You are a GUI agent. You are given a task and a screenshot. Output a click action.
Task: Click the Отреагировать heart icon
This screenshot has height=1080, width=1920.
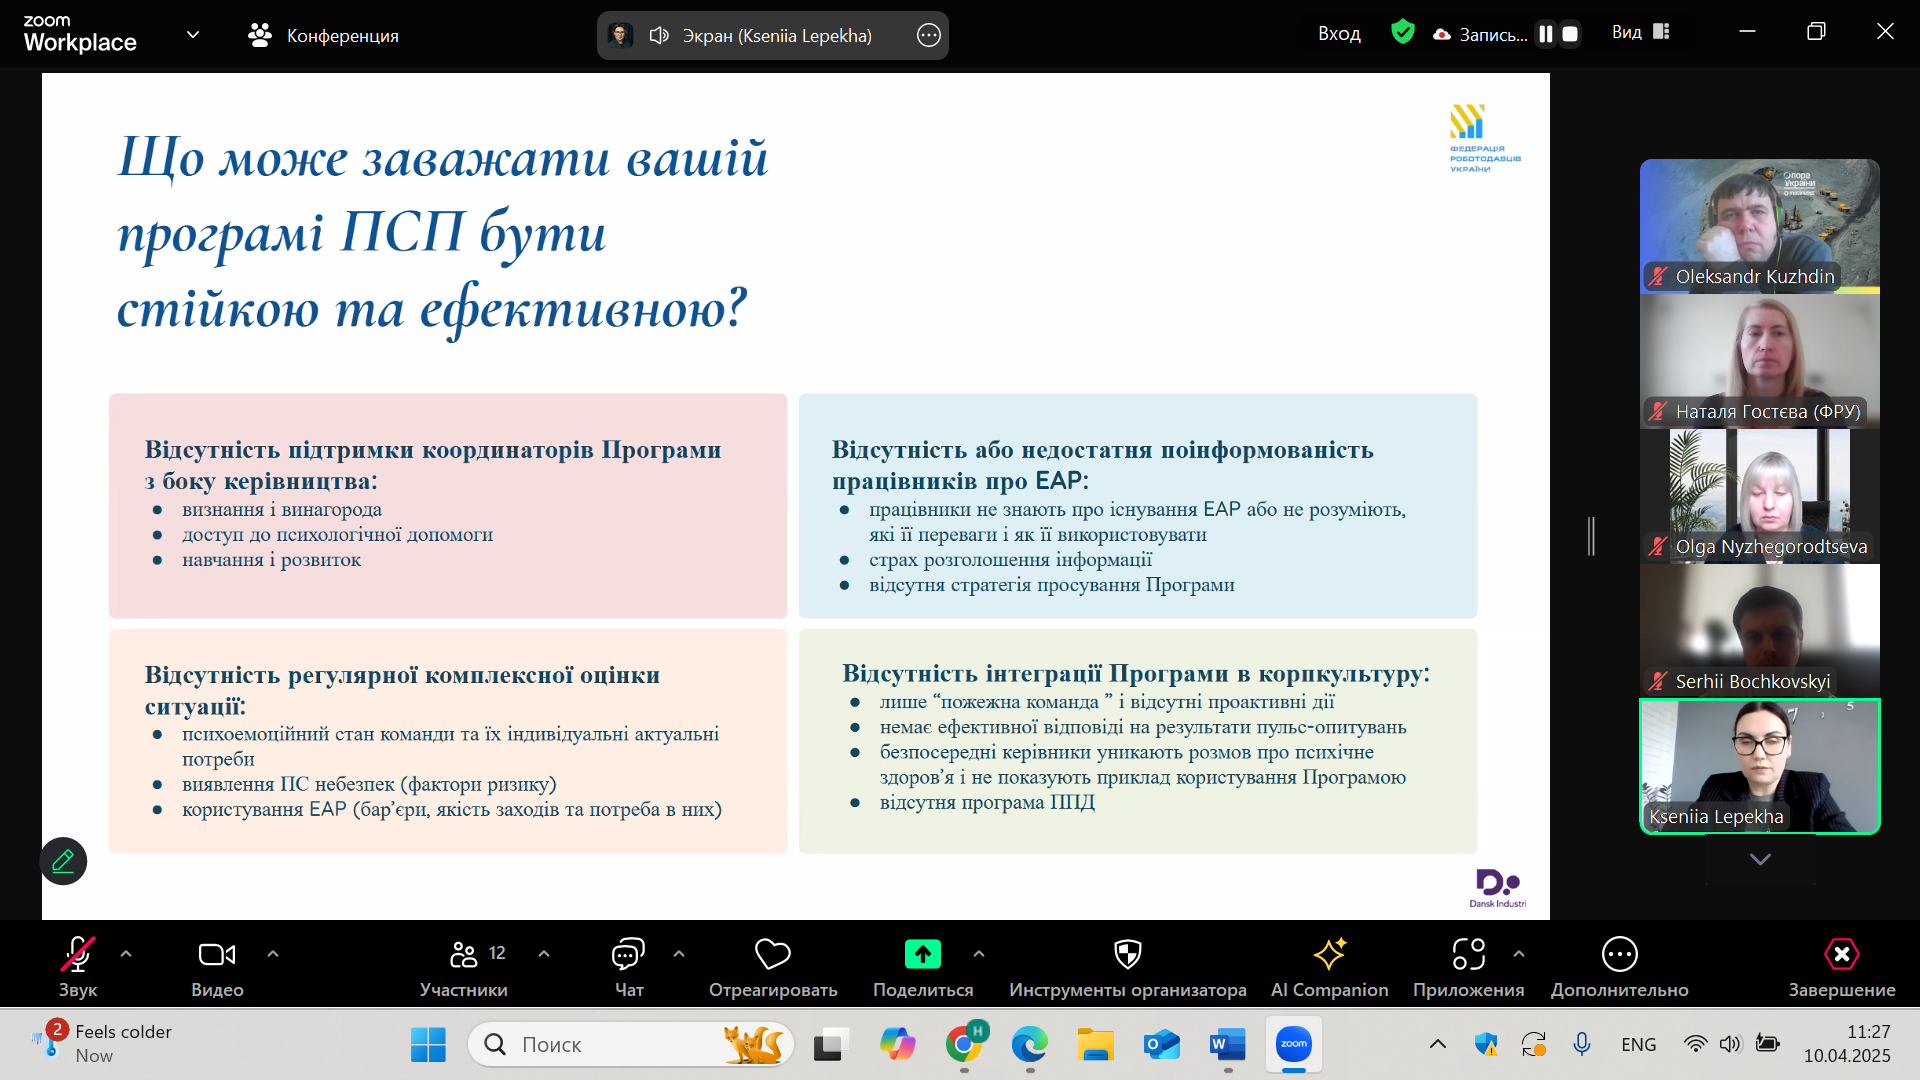[x=772, y=955]
